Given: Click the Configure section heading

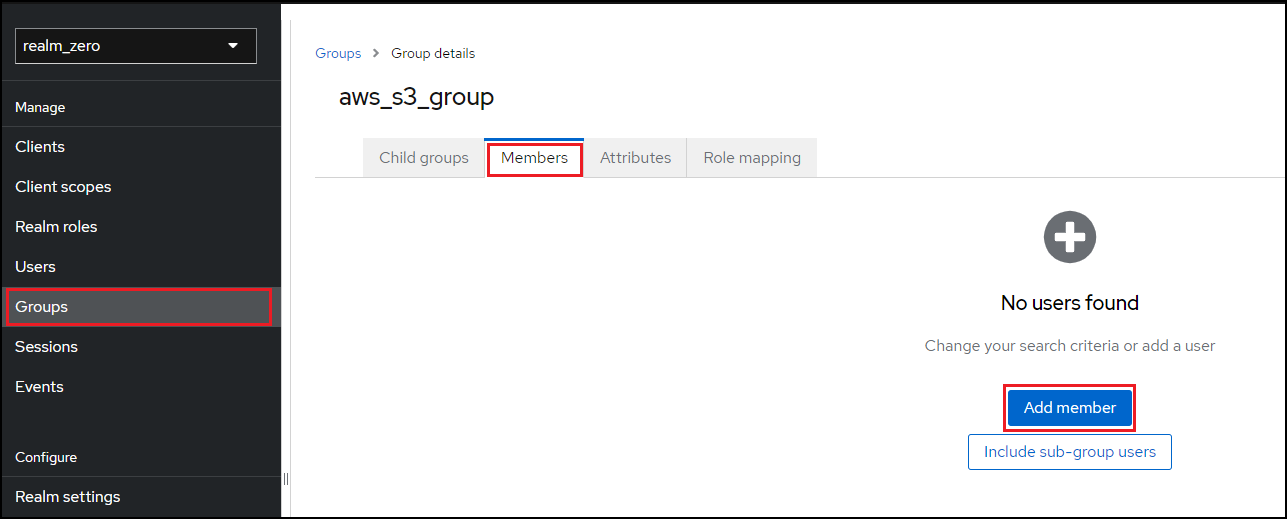Looking at the screenshot, I should tap(46, 457).
